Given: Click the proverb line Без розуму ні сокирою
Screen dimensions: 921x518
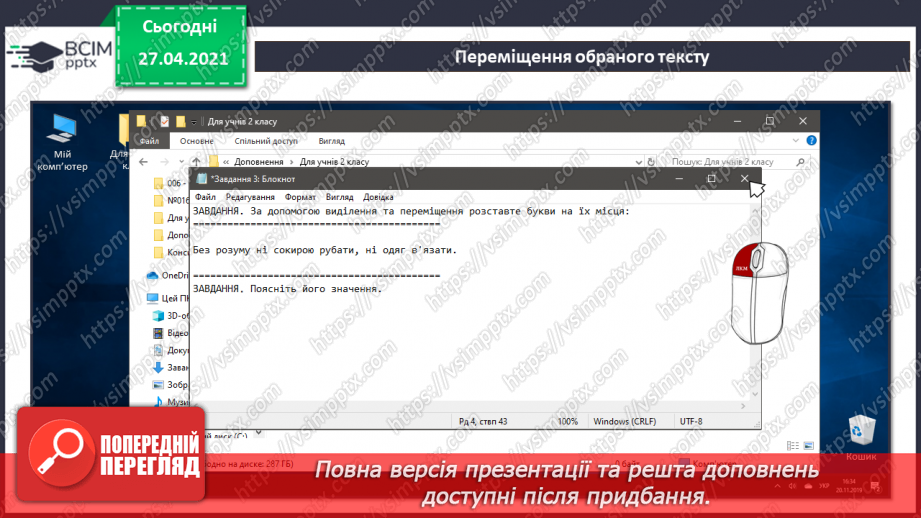Looking at the screenshot, I should 325,250.
